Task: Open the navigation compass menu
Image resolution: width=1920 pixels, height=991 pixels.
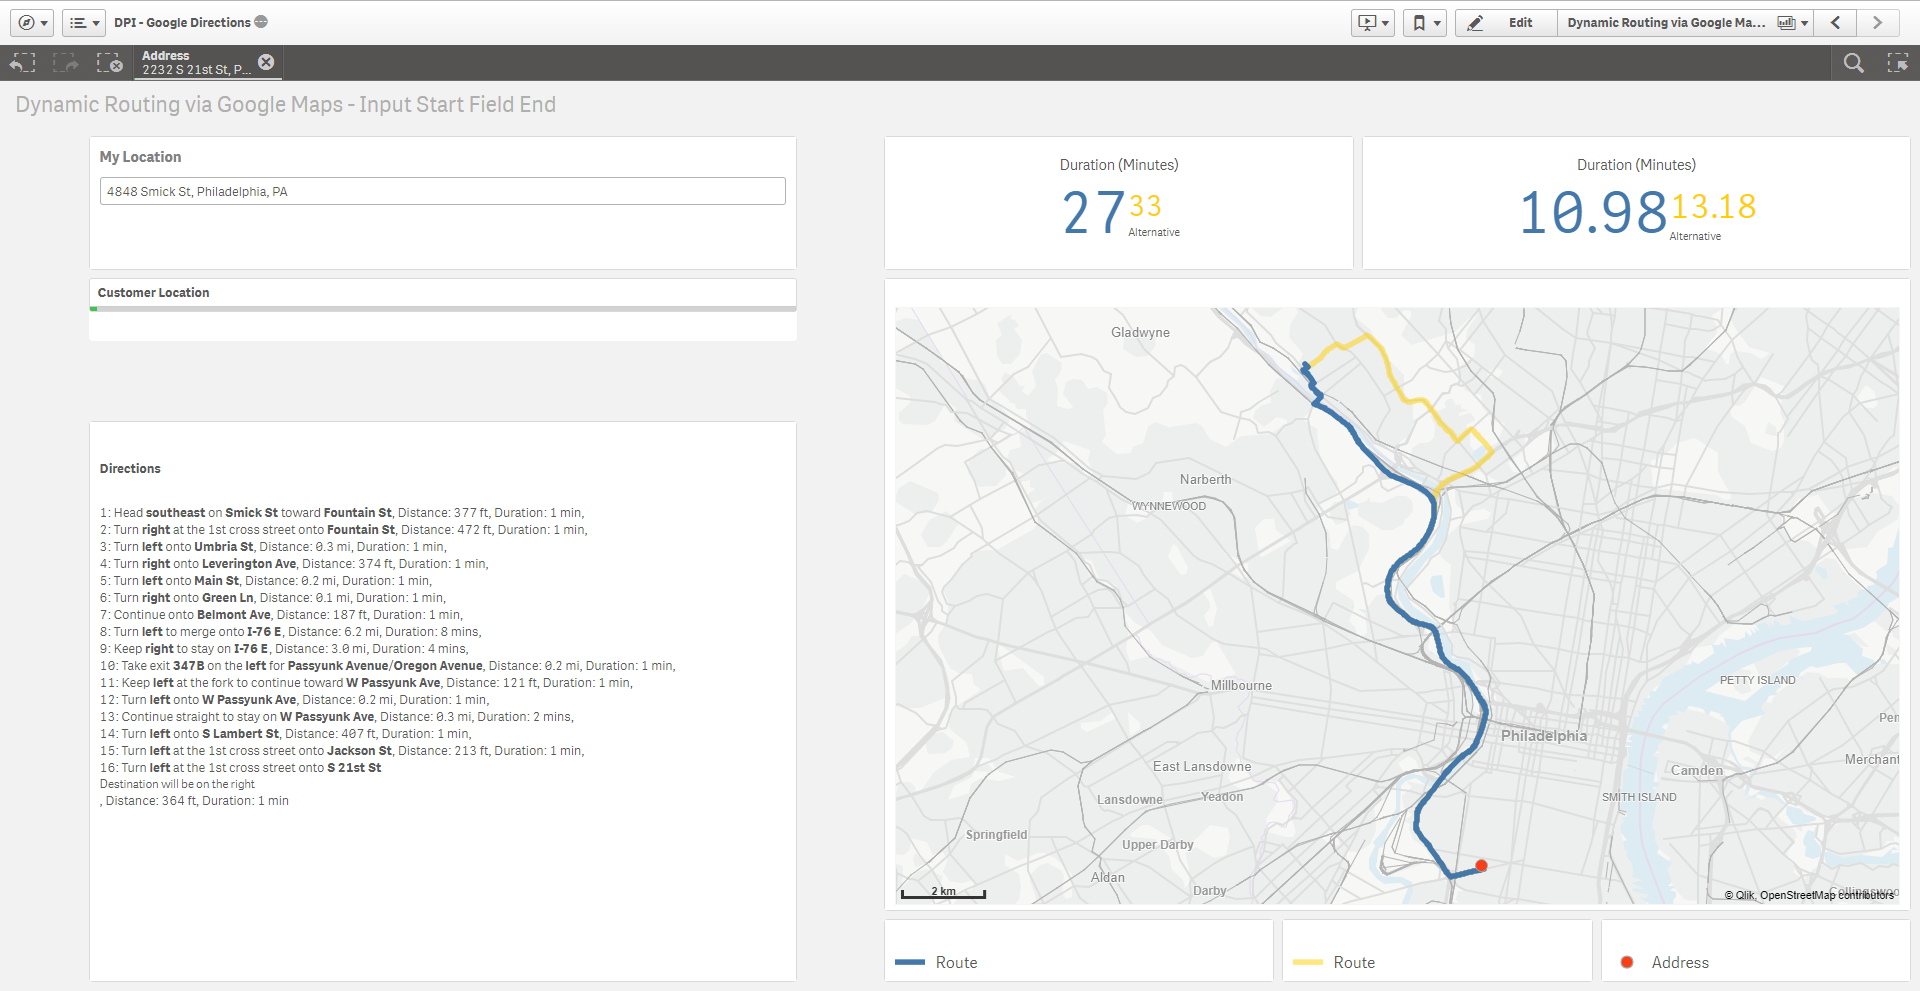Action: tap(32, 22)
